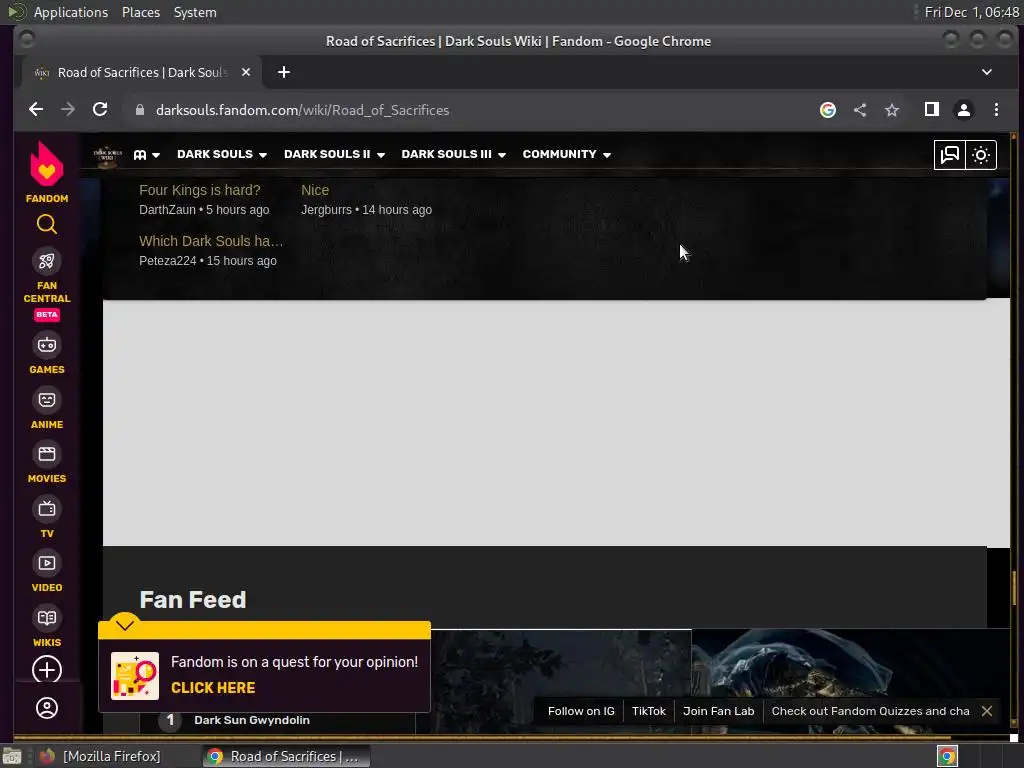Viewport: 1024px width, 768px height.
Task: Open the 'Nice' discussion post
Action: click(x=315, y=190)
